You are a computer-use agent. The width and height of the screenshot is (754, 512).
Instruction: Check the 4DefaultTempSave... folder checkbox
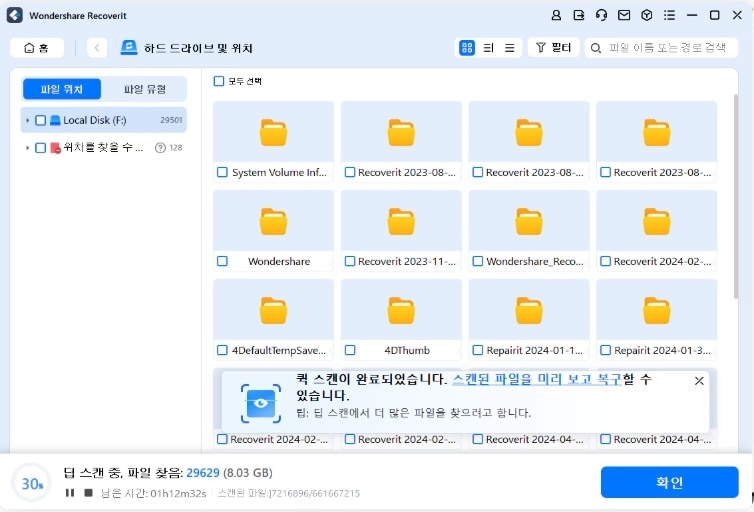tap(222, 350)
